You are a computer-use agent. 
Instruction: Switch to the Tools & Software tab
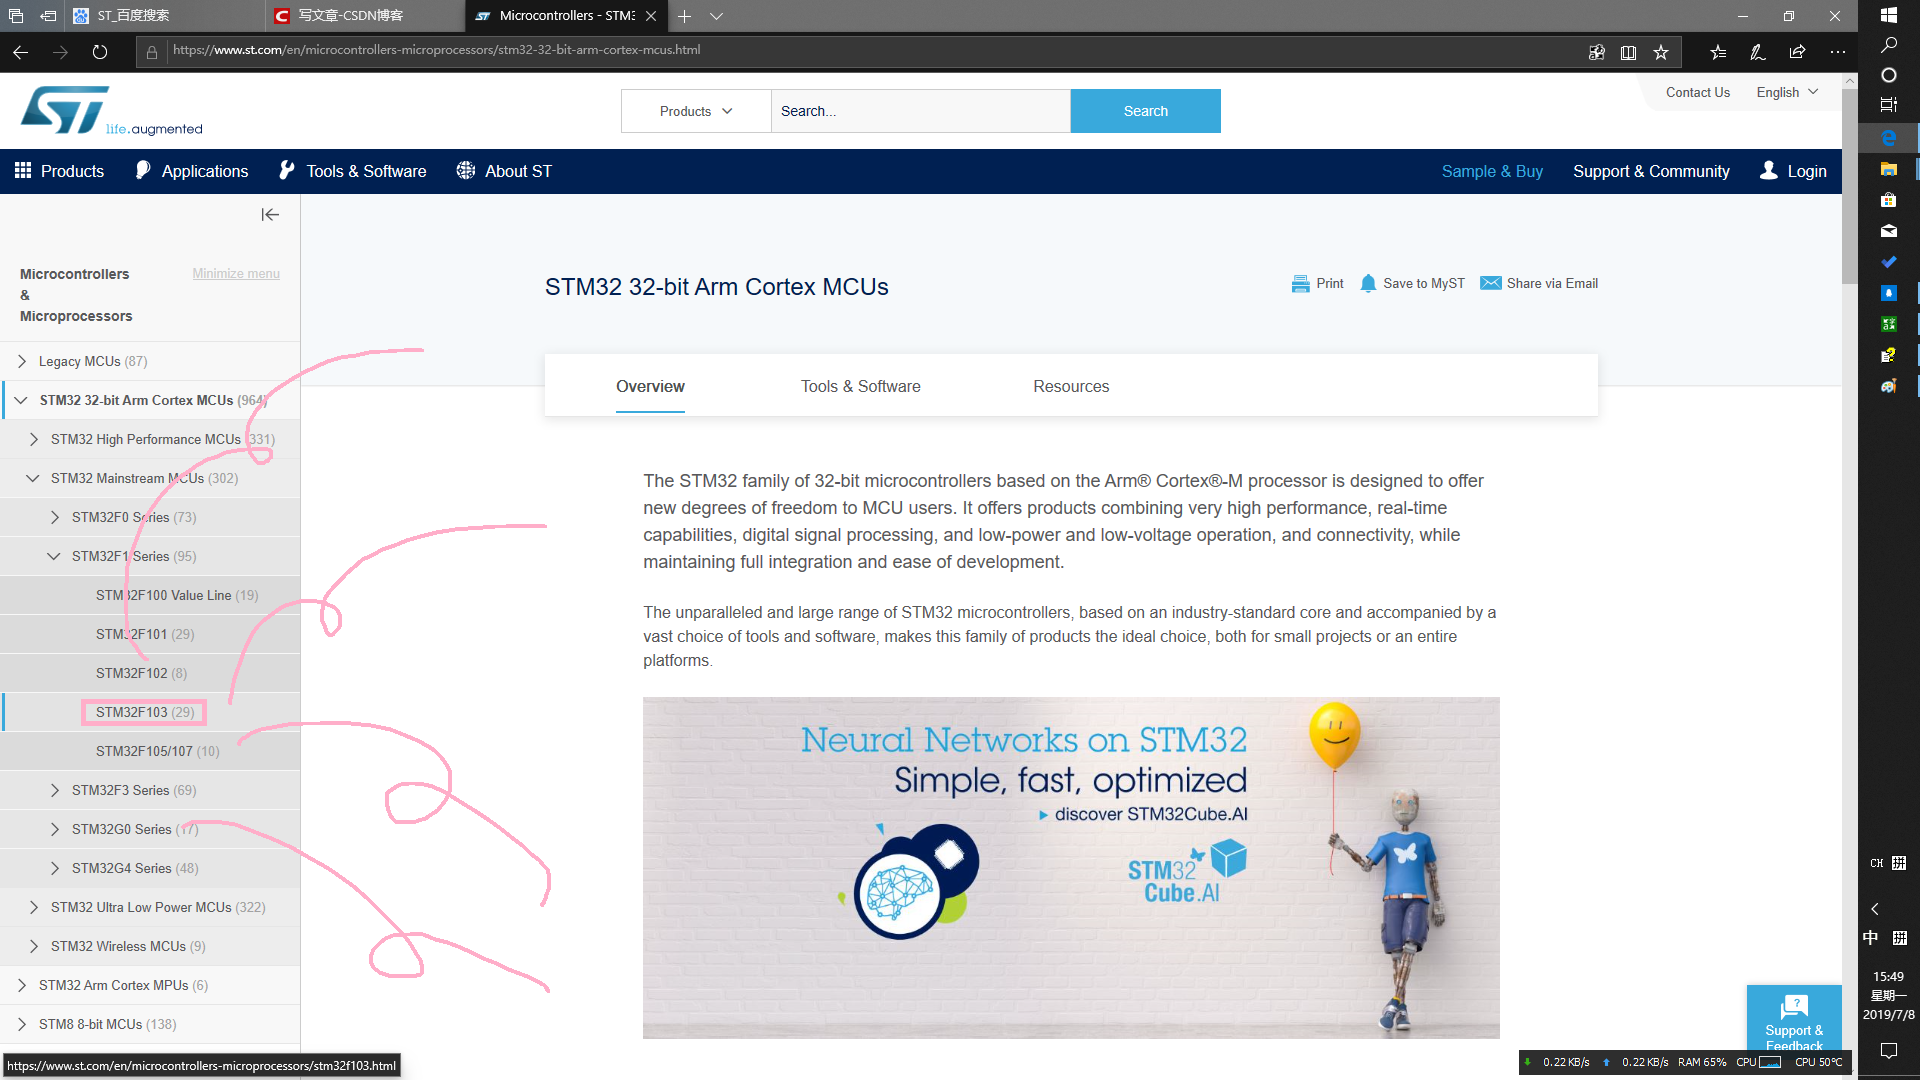(860, 386)
